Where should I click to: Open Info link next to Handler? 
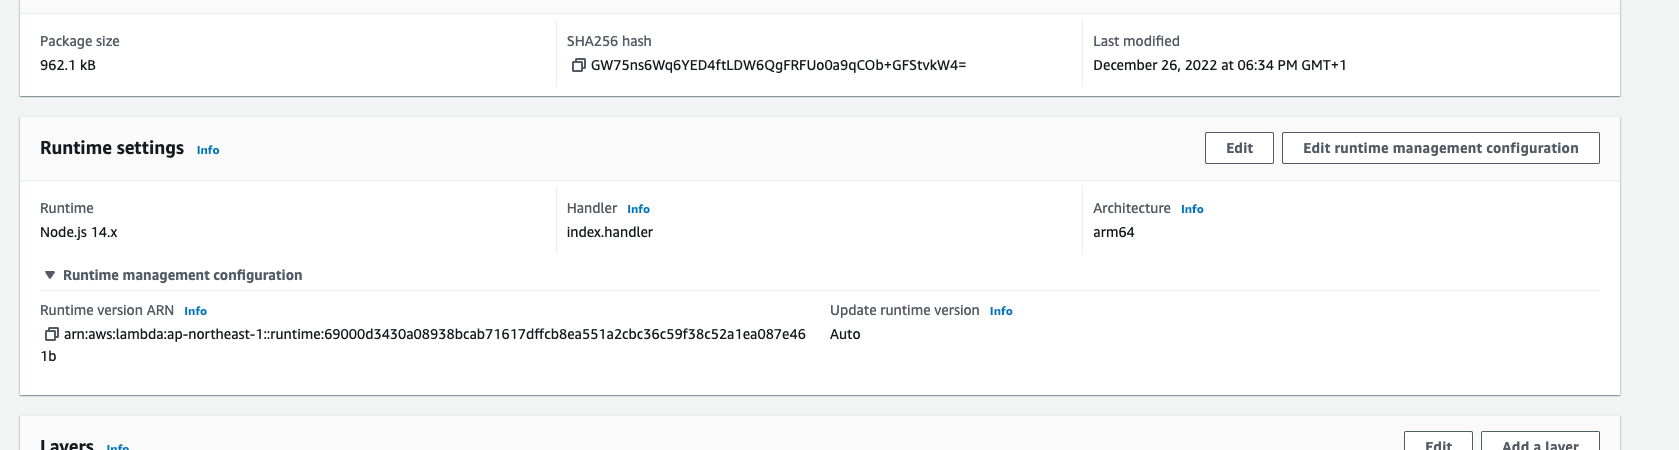pos(638,209)
